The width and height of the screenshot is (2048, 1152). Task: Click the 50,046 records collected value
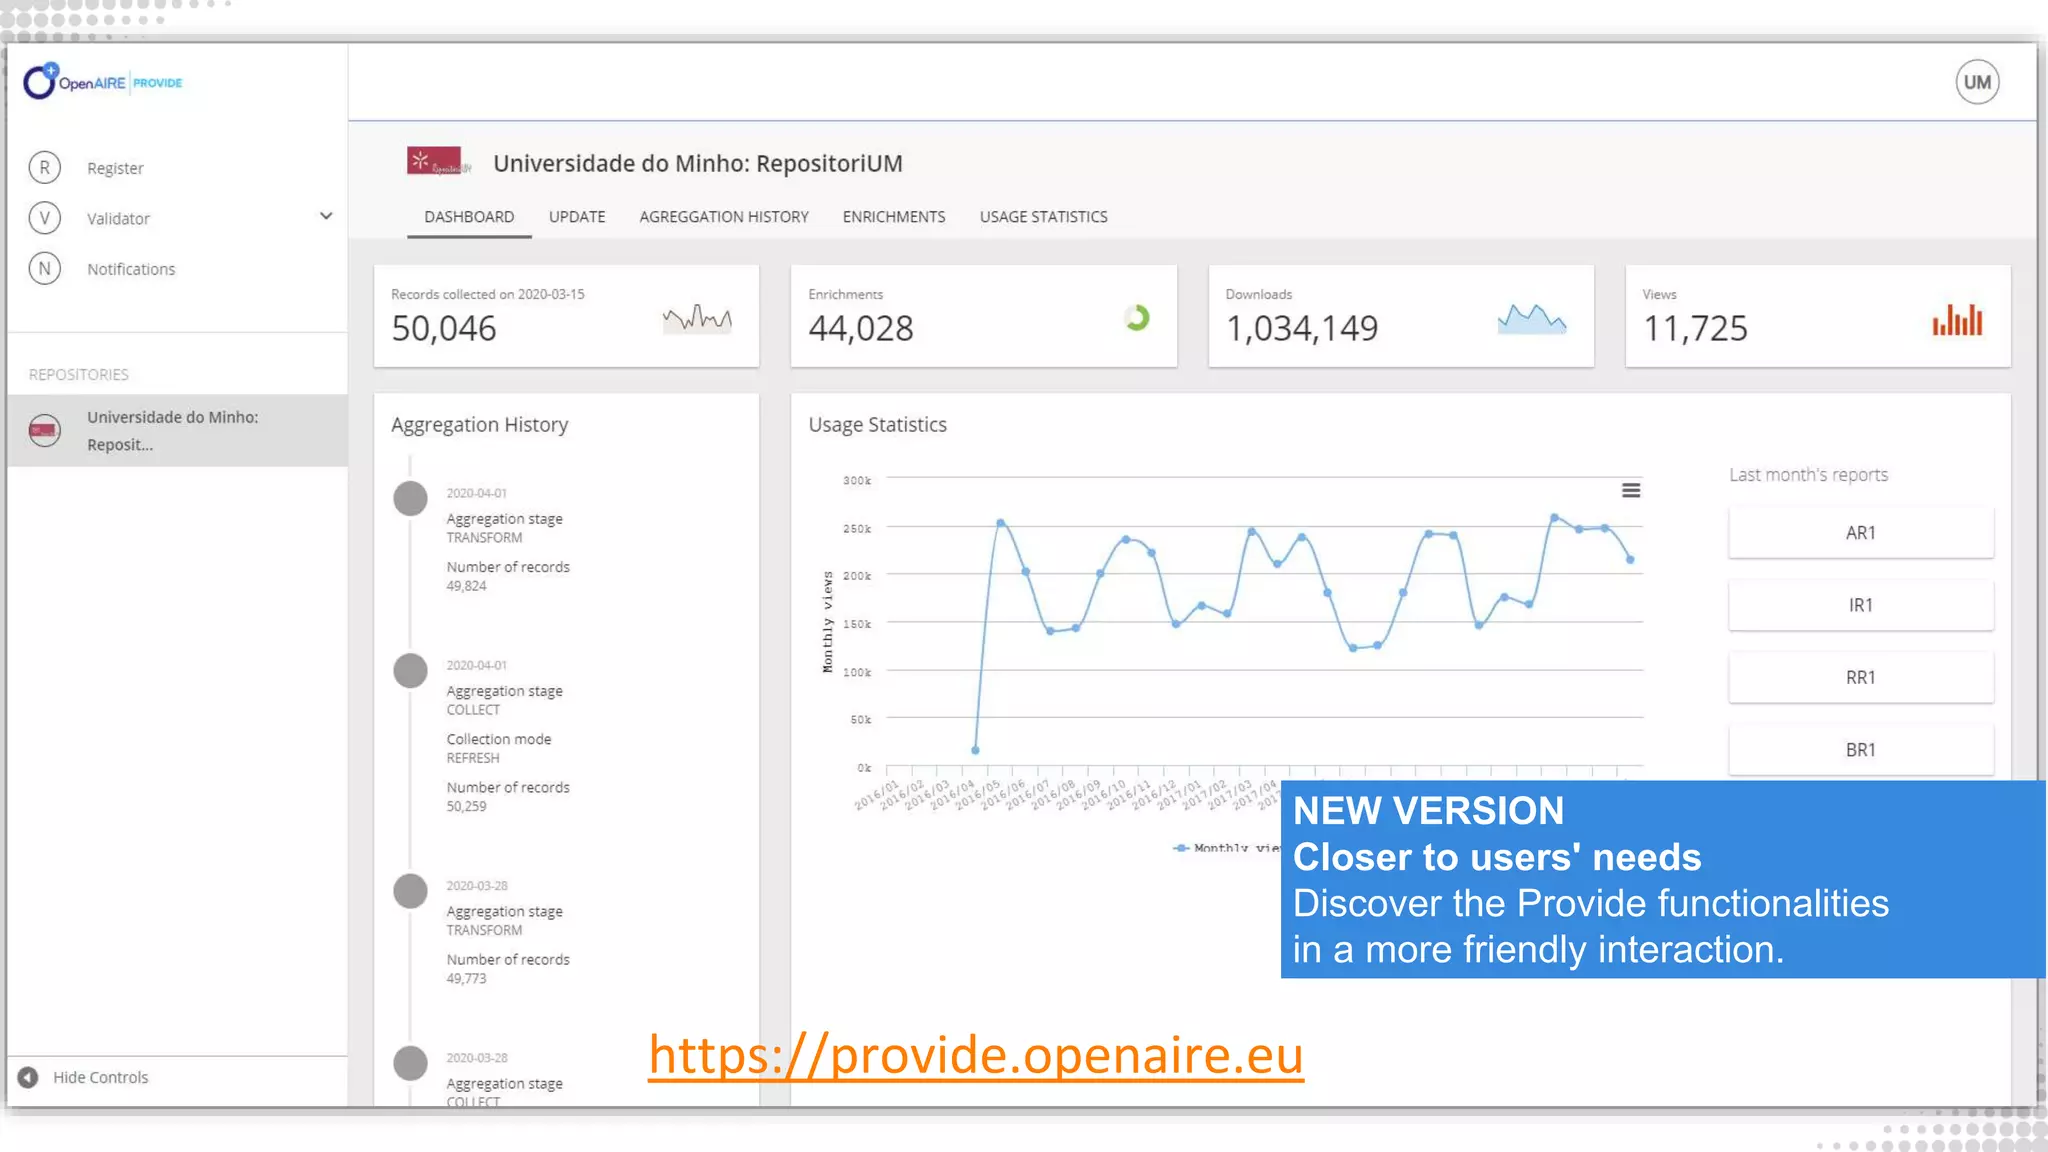(444, 328)
